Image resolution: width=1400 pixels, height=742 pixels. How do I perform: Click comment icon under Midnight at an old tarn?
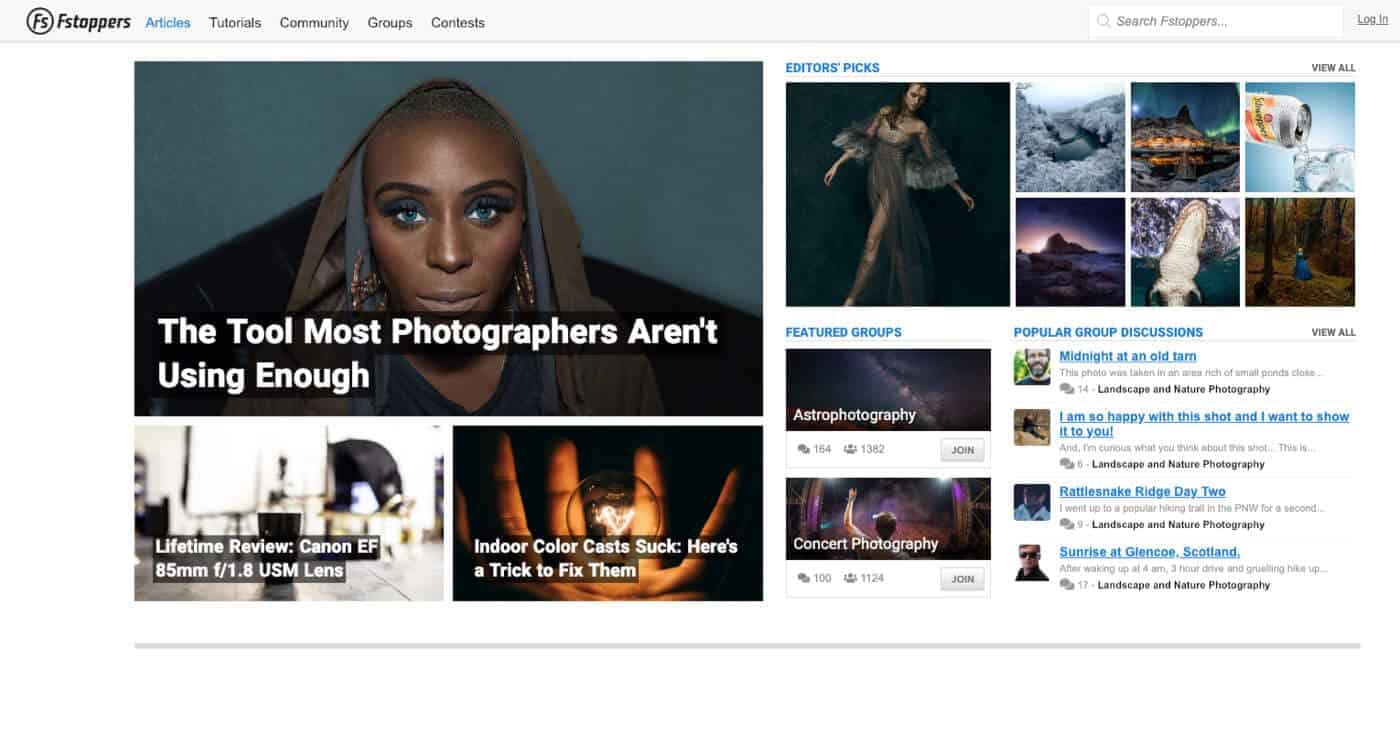pos(1067,389)
